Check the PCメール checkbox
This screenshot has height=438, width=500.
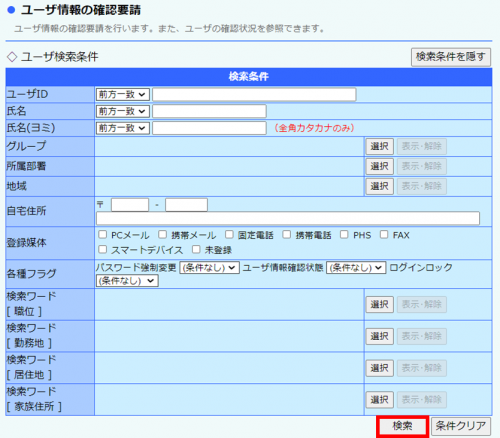click(x=102, y=235)
